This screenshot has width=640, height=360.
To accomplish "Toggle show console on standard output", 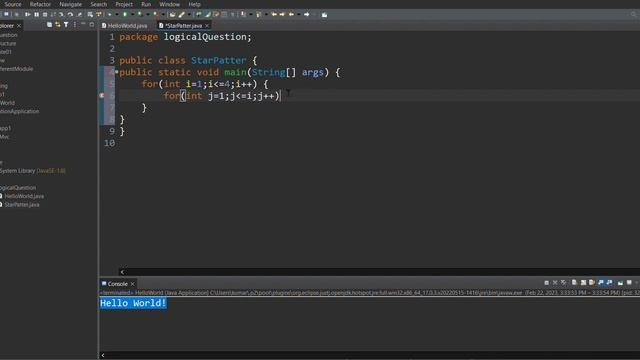I will pos(601,282).
